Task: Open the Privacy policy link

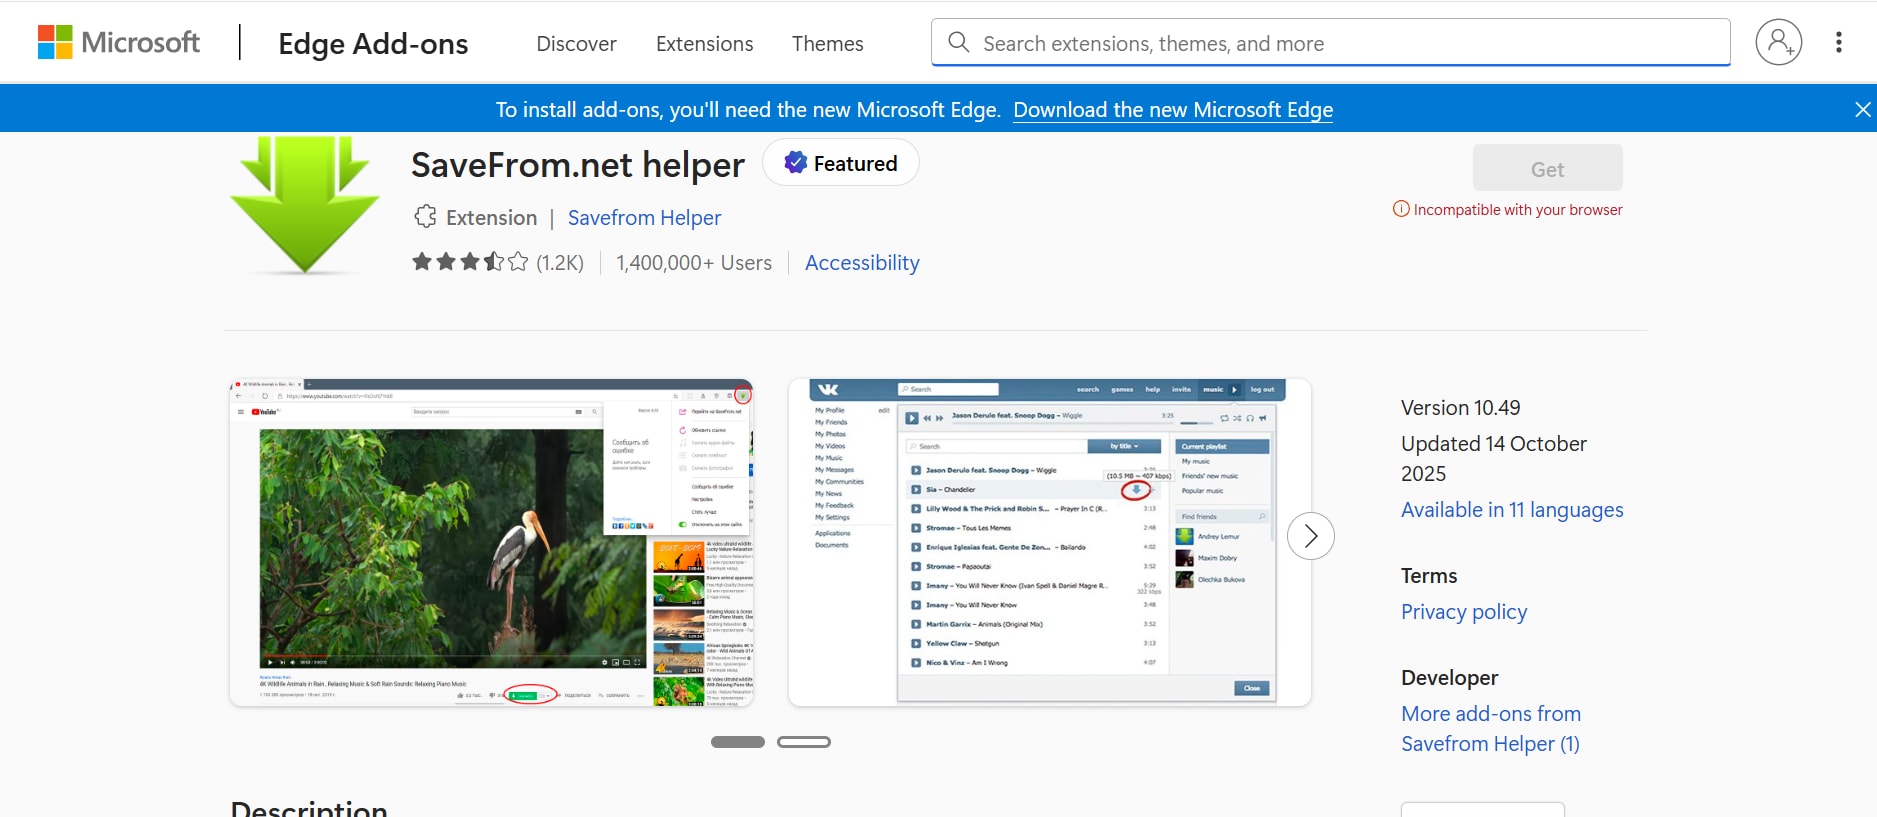Action: coord(1464,612)
